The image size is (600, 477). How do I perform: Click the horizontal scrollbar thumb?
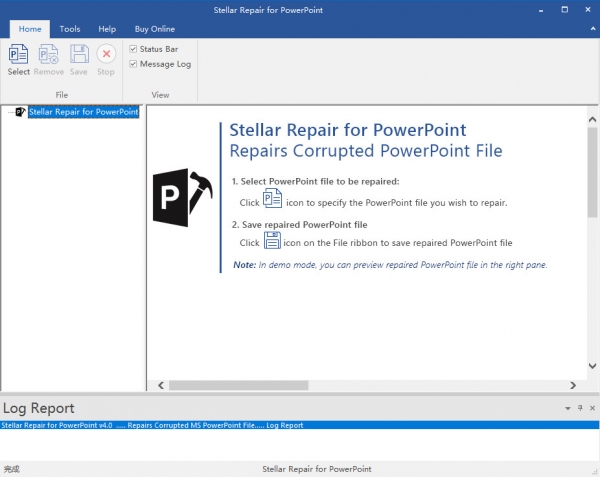click(239, 385)
